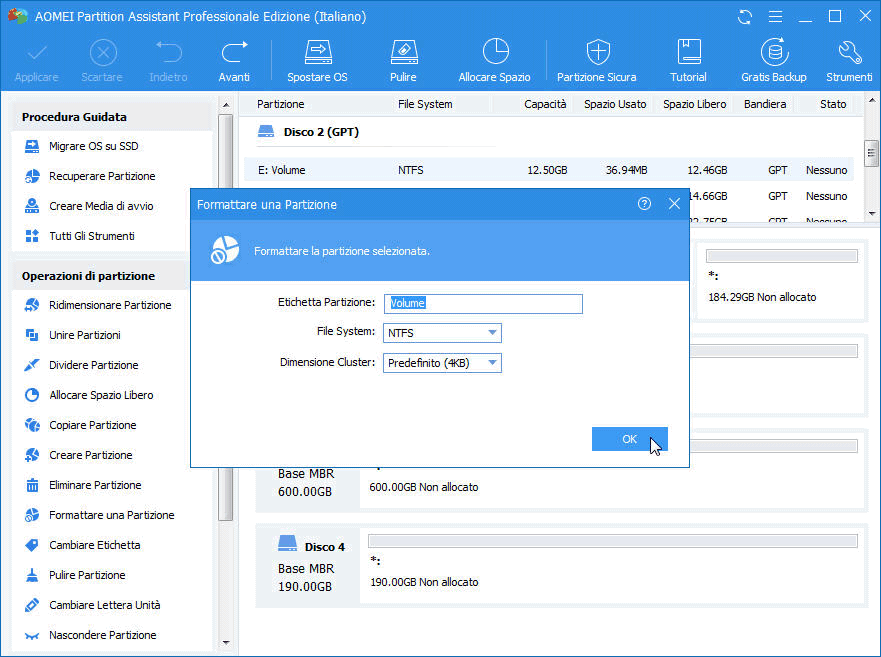Click the Etichetta Partizione text field
This screenshot has height=657, width=881.
coord(483,304)
